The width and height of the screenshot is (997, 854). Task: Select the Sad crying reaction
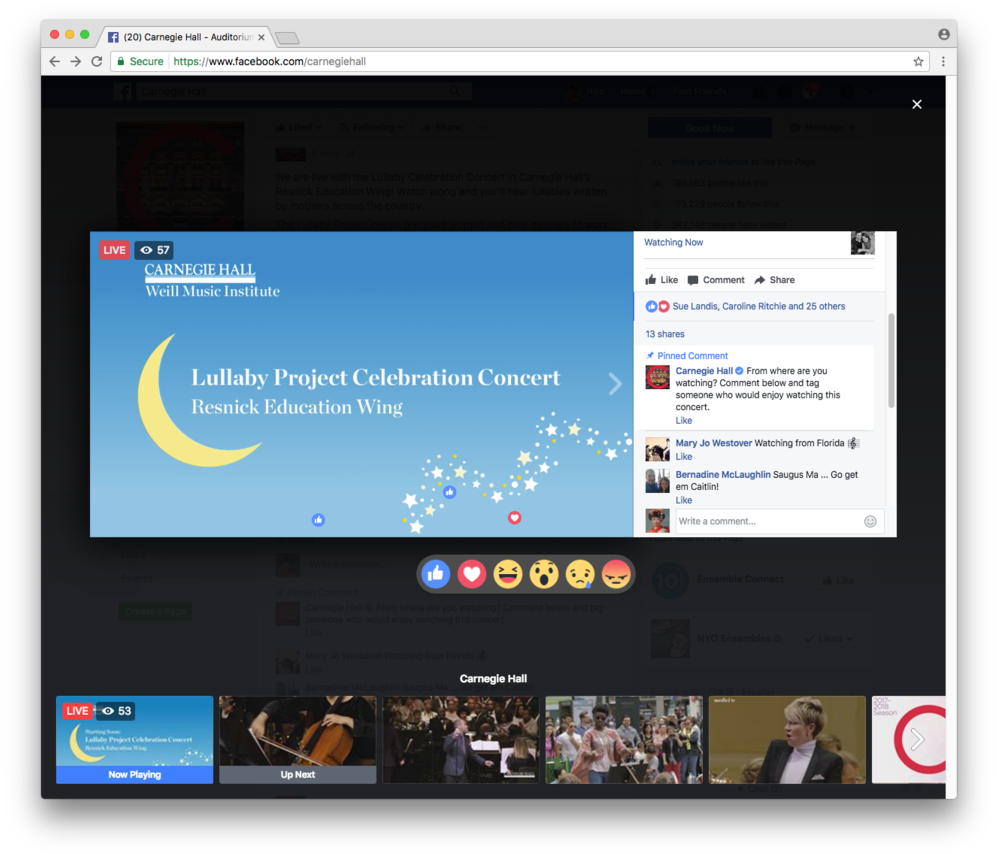pyautogui.click(x=580, y=574)
